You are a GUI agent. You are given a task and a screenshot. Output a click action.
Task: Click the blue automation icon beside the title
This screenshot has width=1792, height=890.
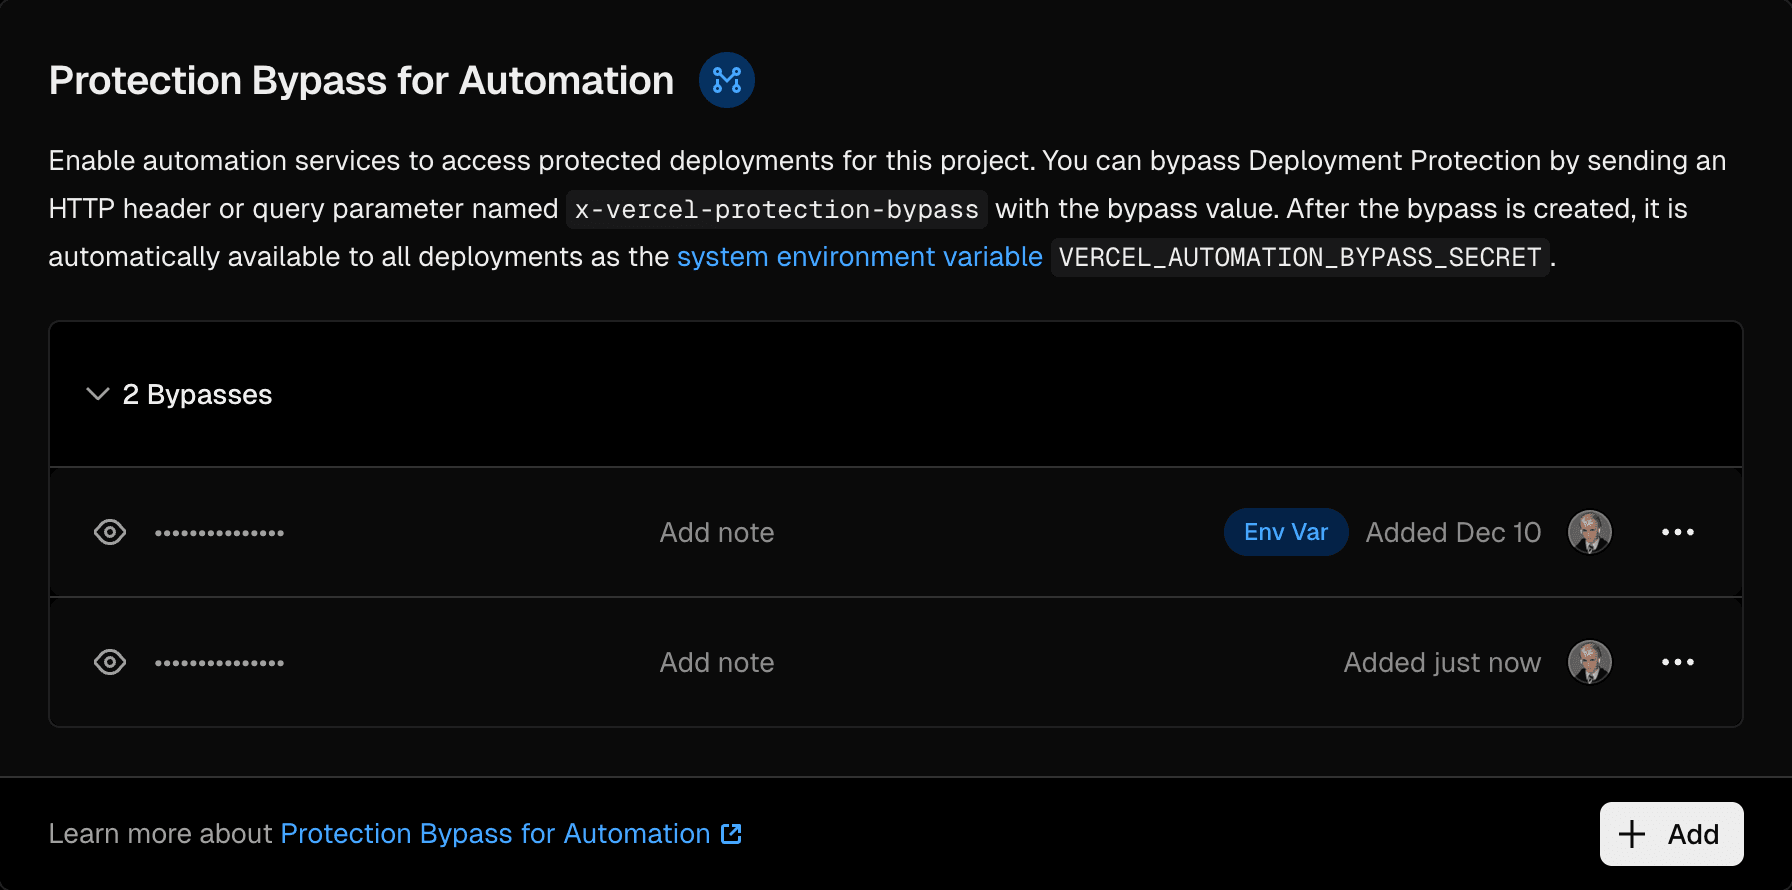point(726,80)
